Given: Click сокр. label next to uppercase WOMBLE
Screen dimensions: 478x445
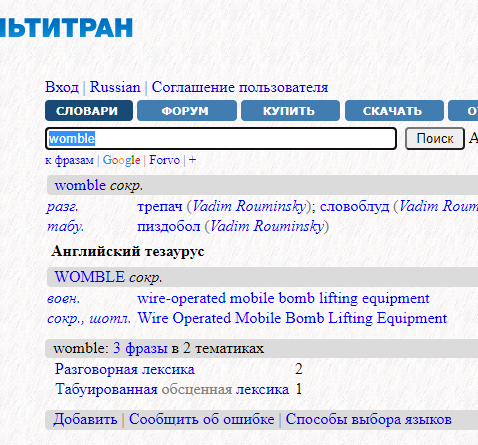Looking at the screenshot, I should (146, 278).
